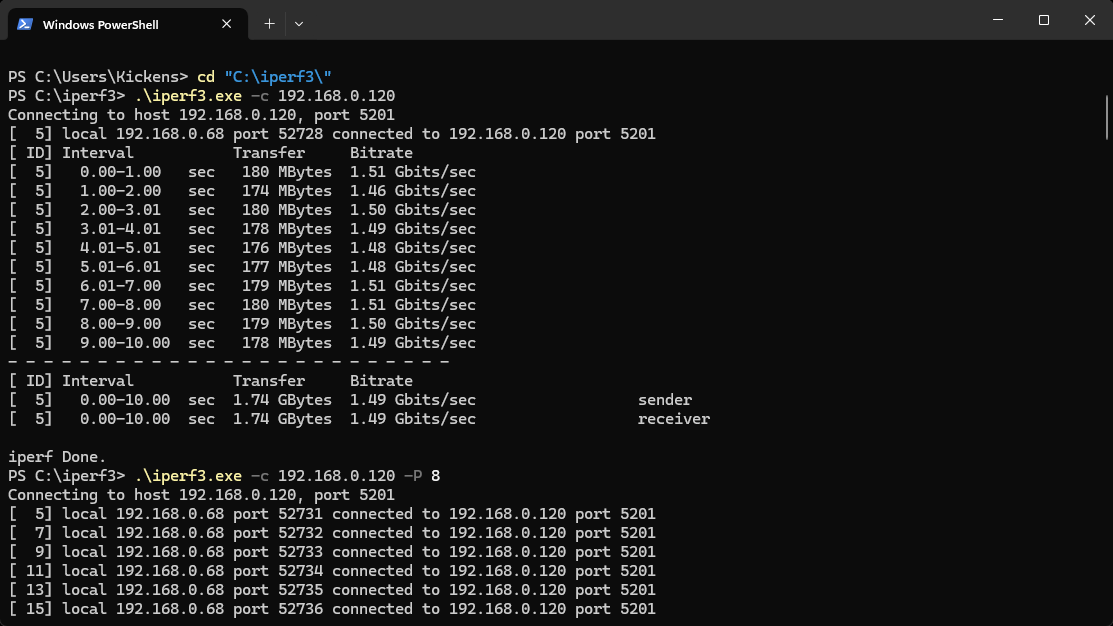Click the "iperf Done." output line
The image size is (1113, 626).
click(x=57, y=457)
